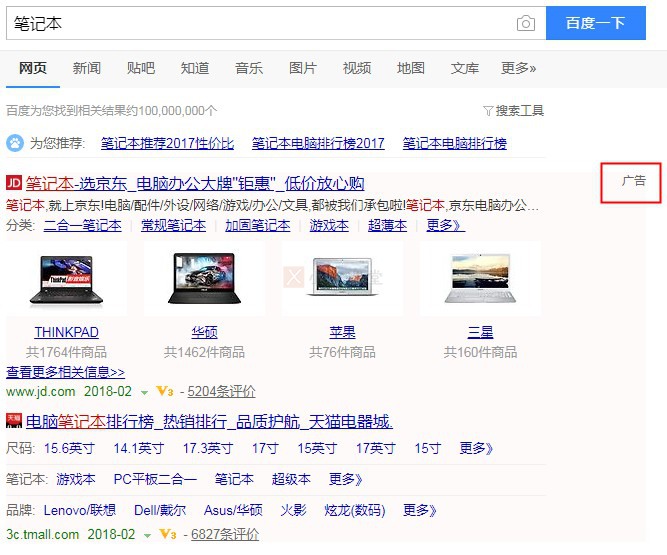Open the 华硕 brand link
667x555 pixels.
coord(204,332)
